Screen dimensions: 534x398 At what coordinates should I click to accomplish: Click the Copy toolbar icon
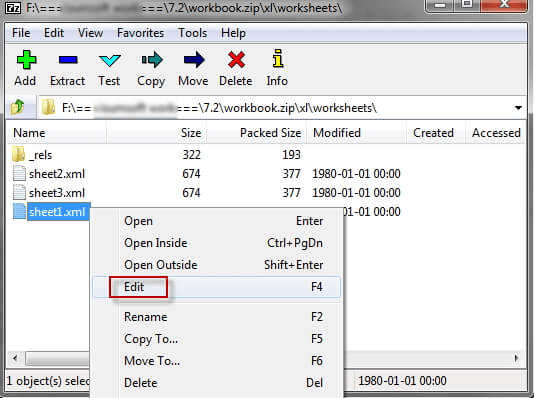click(x=152, y=60)
